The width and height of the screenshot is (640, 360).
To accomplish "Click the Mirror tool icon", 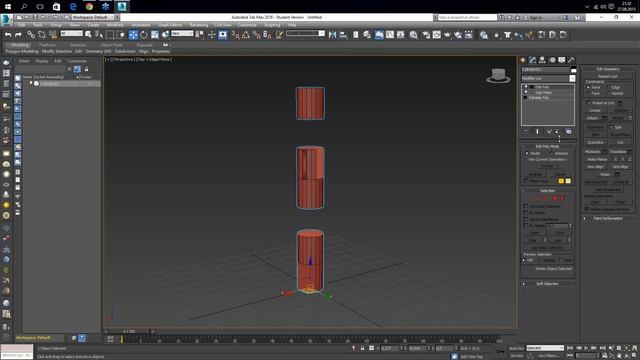I will coord(333,35).
